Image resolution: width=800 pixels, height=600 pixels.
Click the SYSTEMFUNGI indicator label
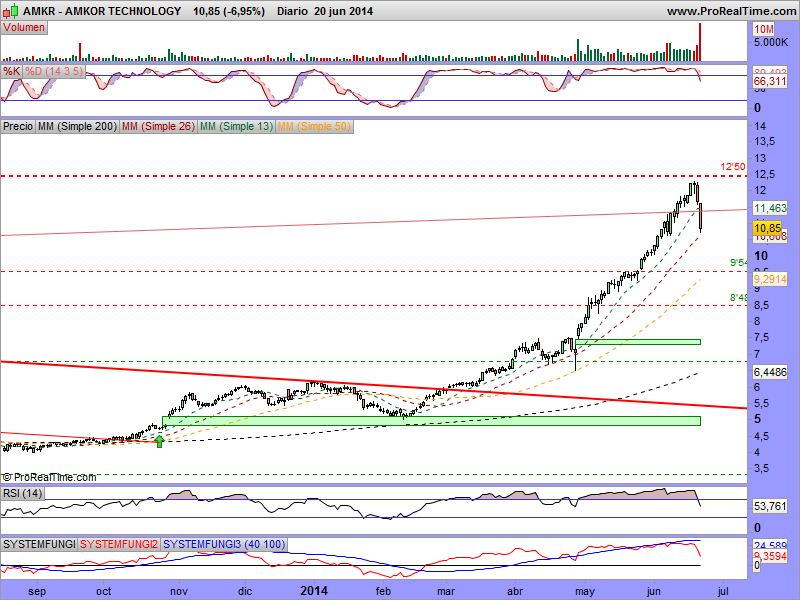[x=39, y=544]
